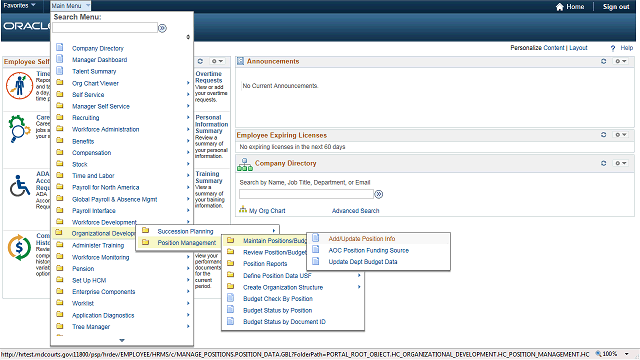The width and height of the screenshot is (640, 360).
Task: Open Payroll for North America menu folder
Action: pos(105,187)
